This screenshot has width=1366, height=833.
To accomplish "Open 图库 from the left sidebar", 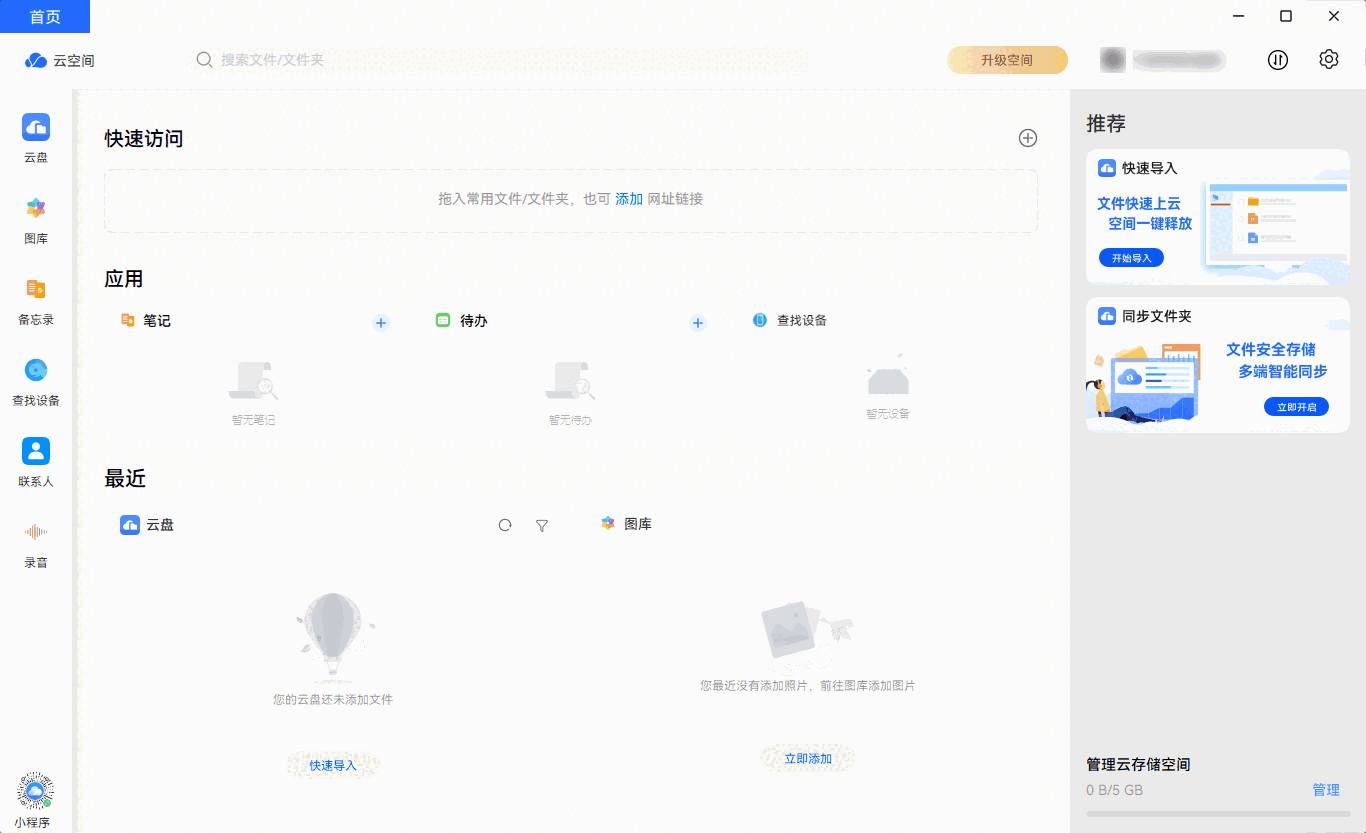I will point(36,218).
